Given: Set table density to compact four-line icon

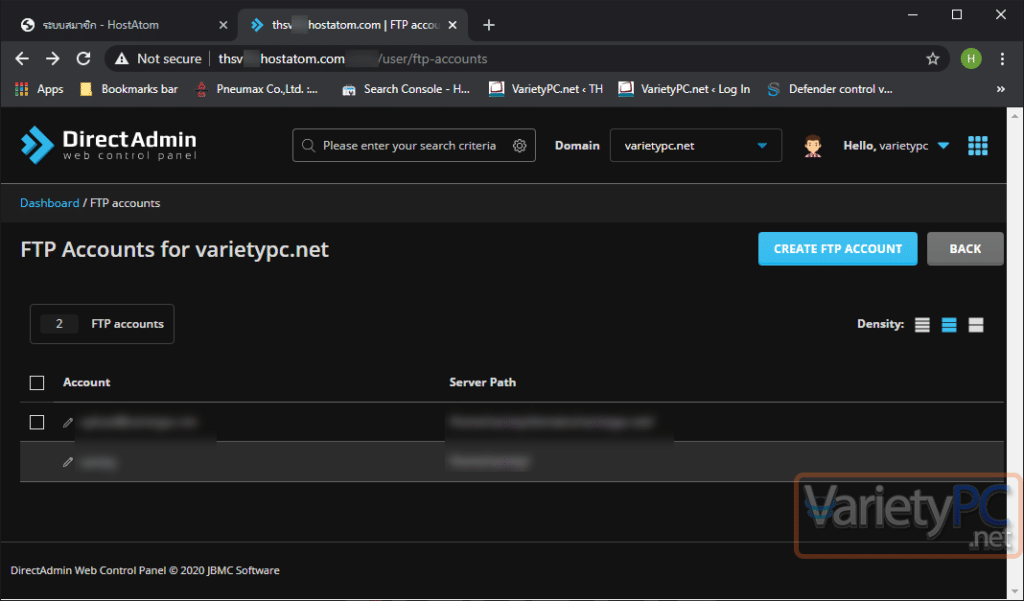Looking at the screenshot, I should point(922,325).
